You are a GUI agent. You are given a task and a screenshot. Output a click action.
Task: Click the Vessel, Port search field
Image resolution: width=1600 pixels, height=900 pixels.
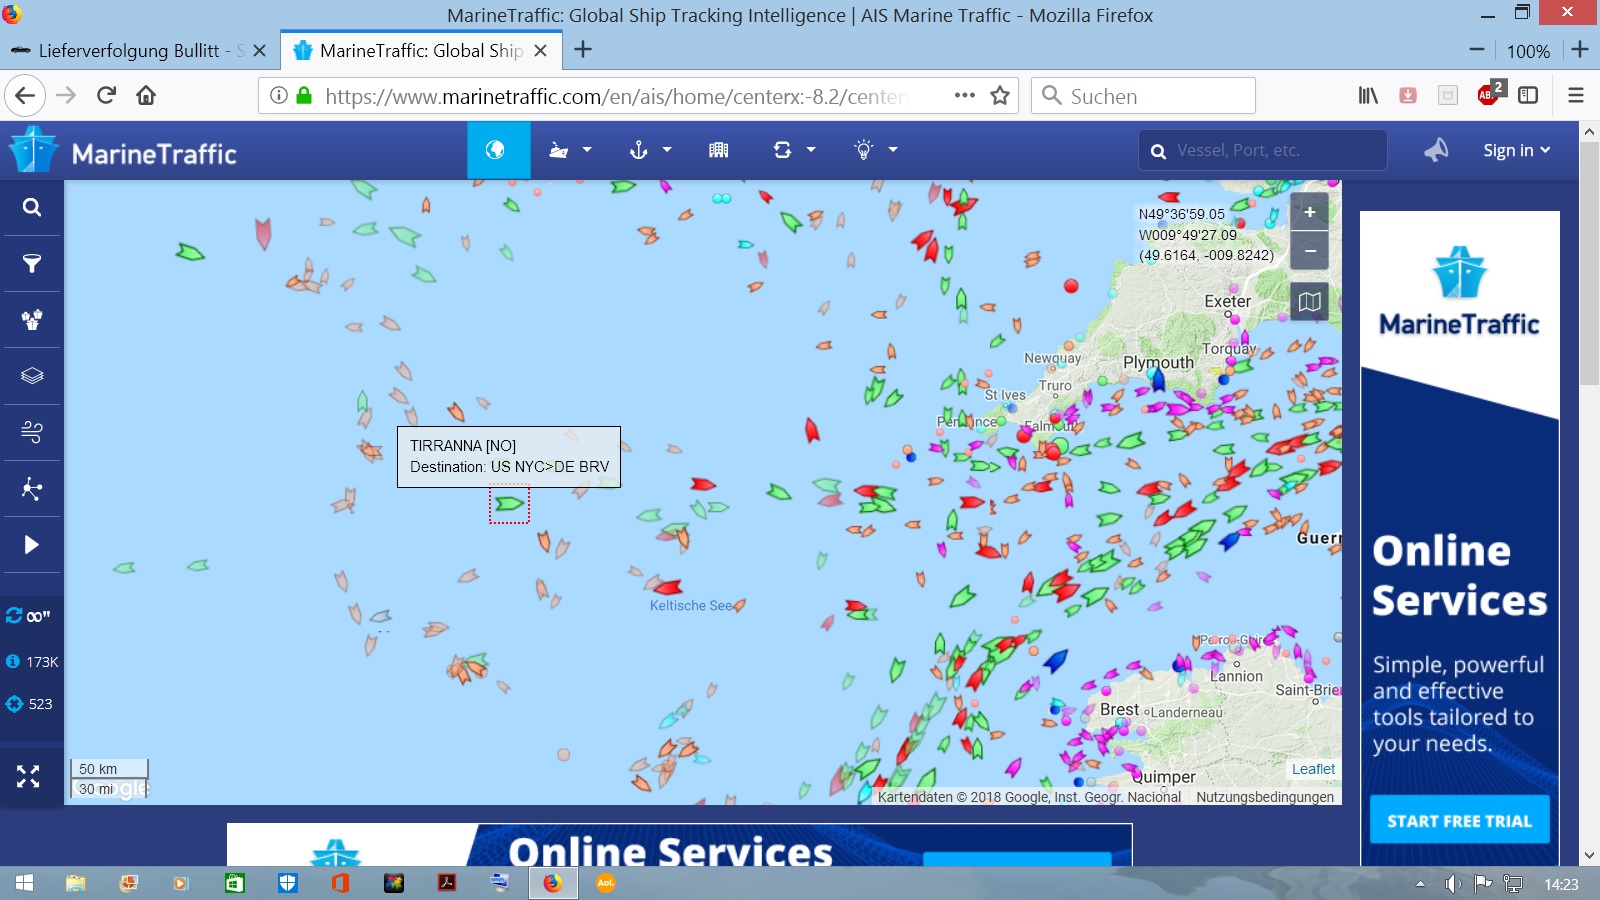click(x=1262, y=150)
